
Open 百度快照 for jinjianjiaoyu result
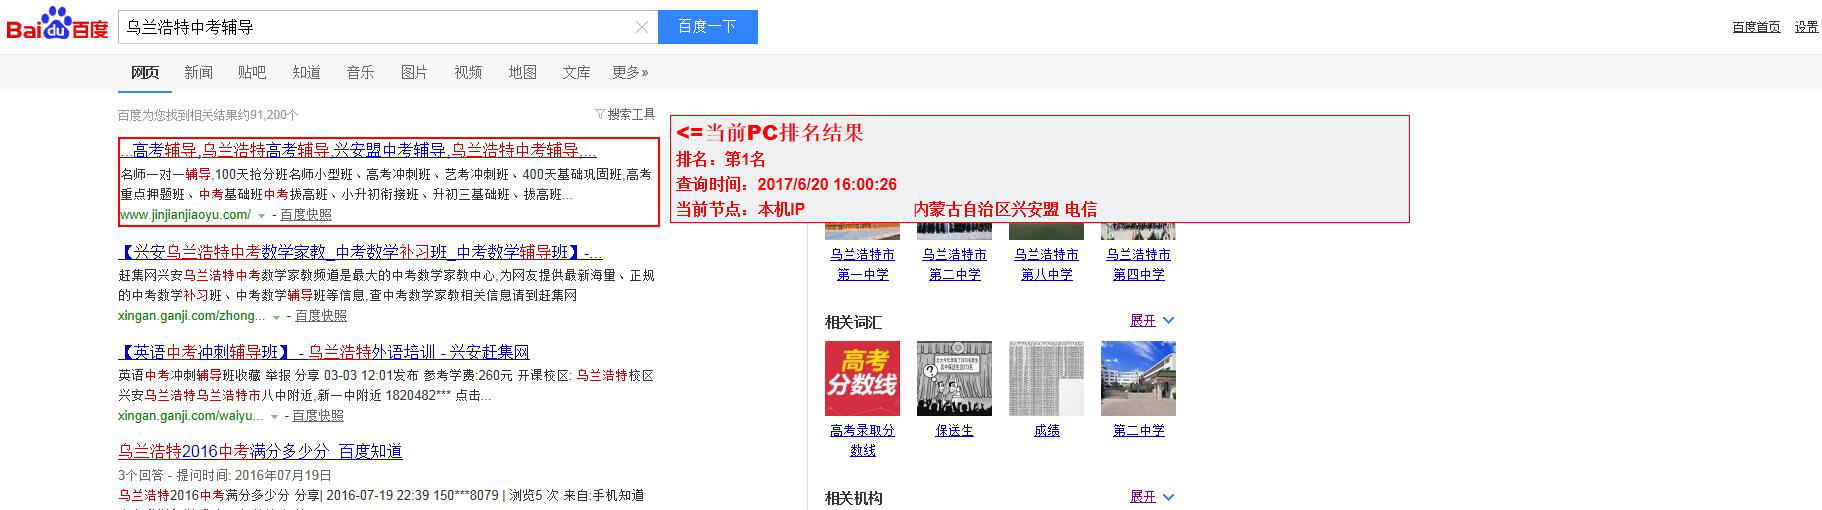point(306,215)
